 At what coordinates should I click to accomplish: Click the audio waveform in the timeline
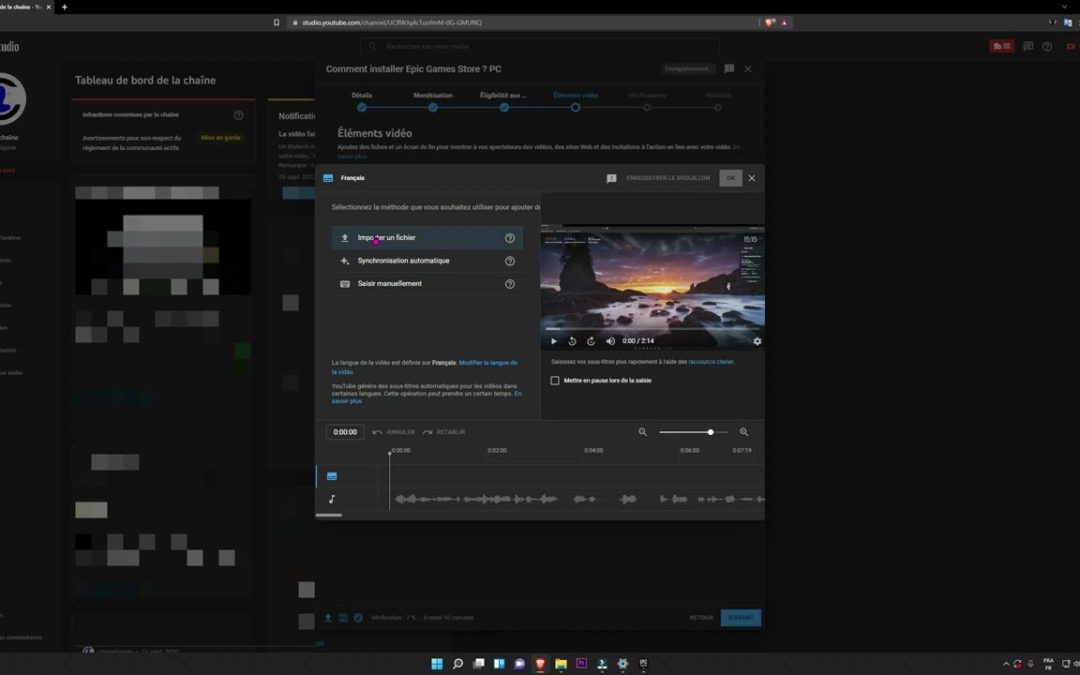[579, 499]
